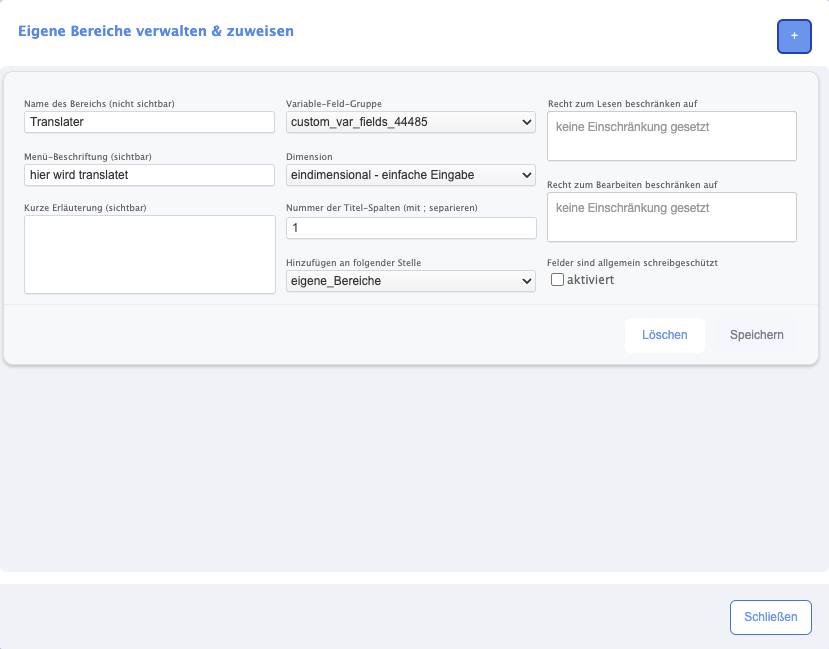Open the Variable-Feld-Gruppe dropdown

[x=411, y=122]
